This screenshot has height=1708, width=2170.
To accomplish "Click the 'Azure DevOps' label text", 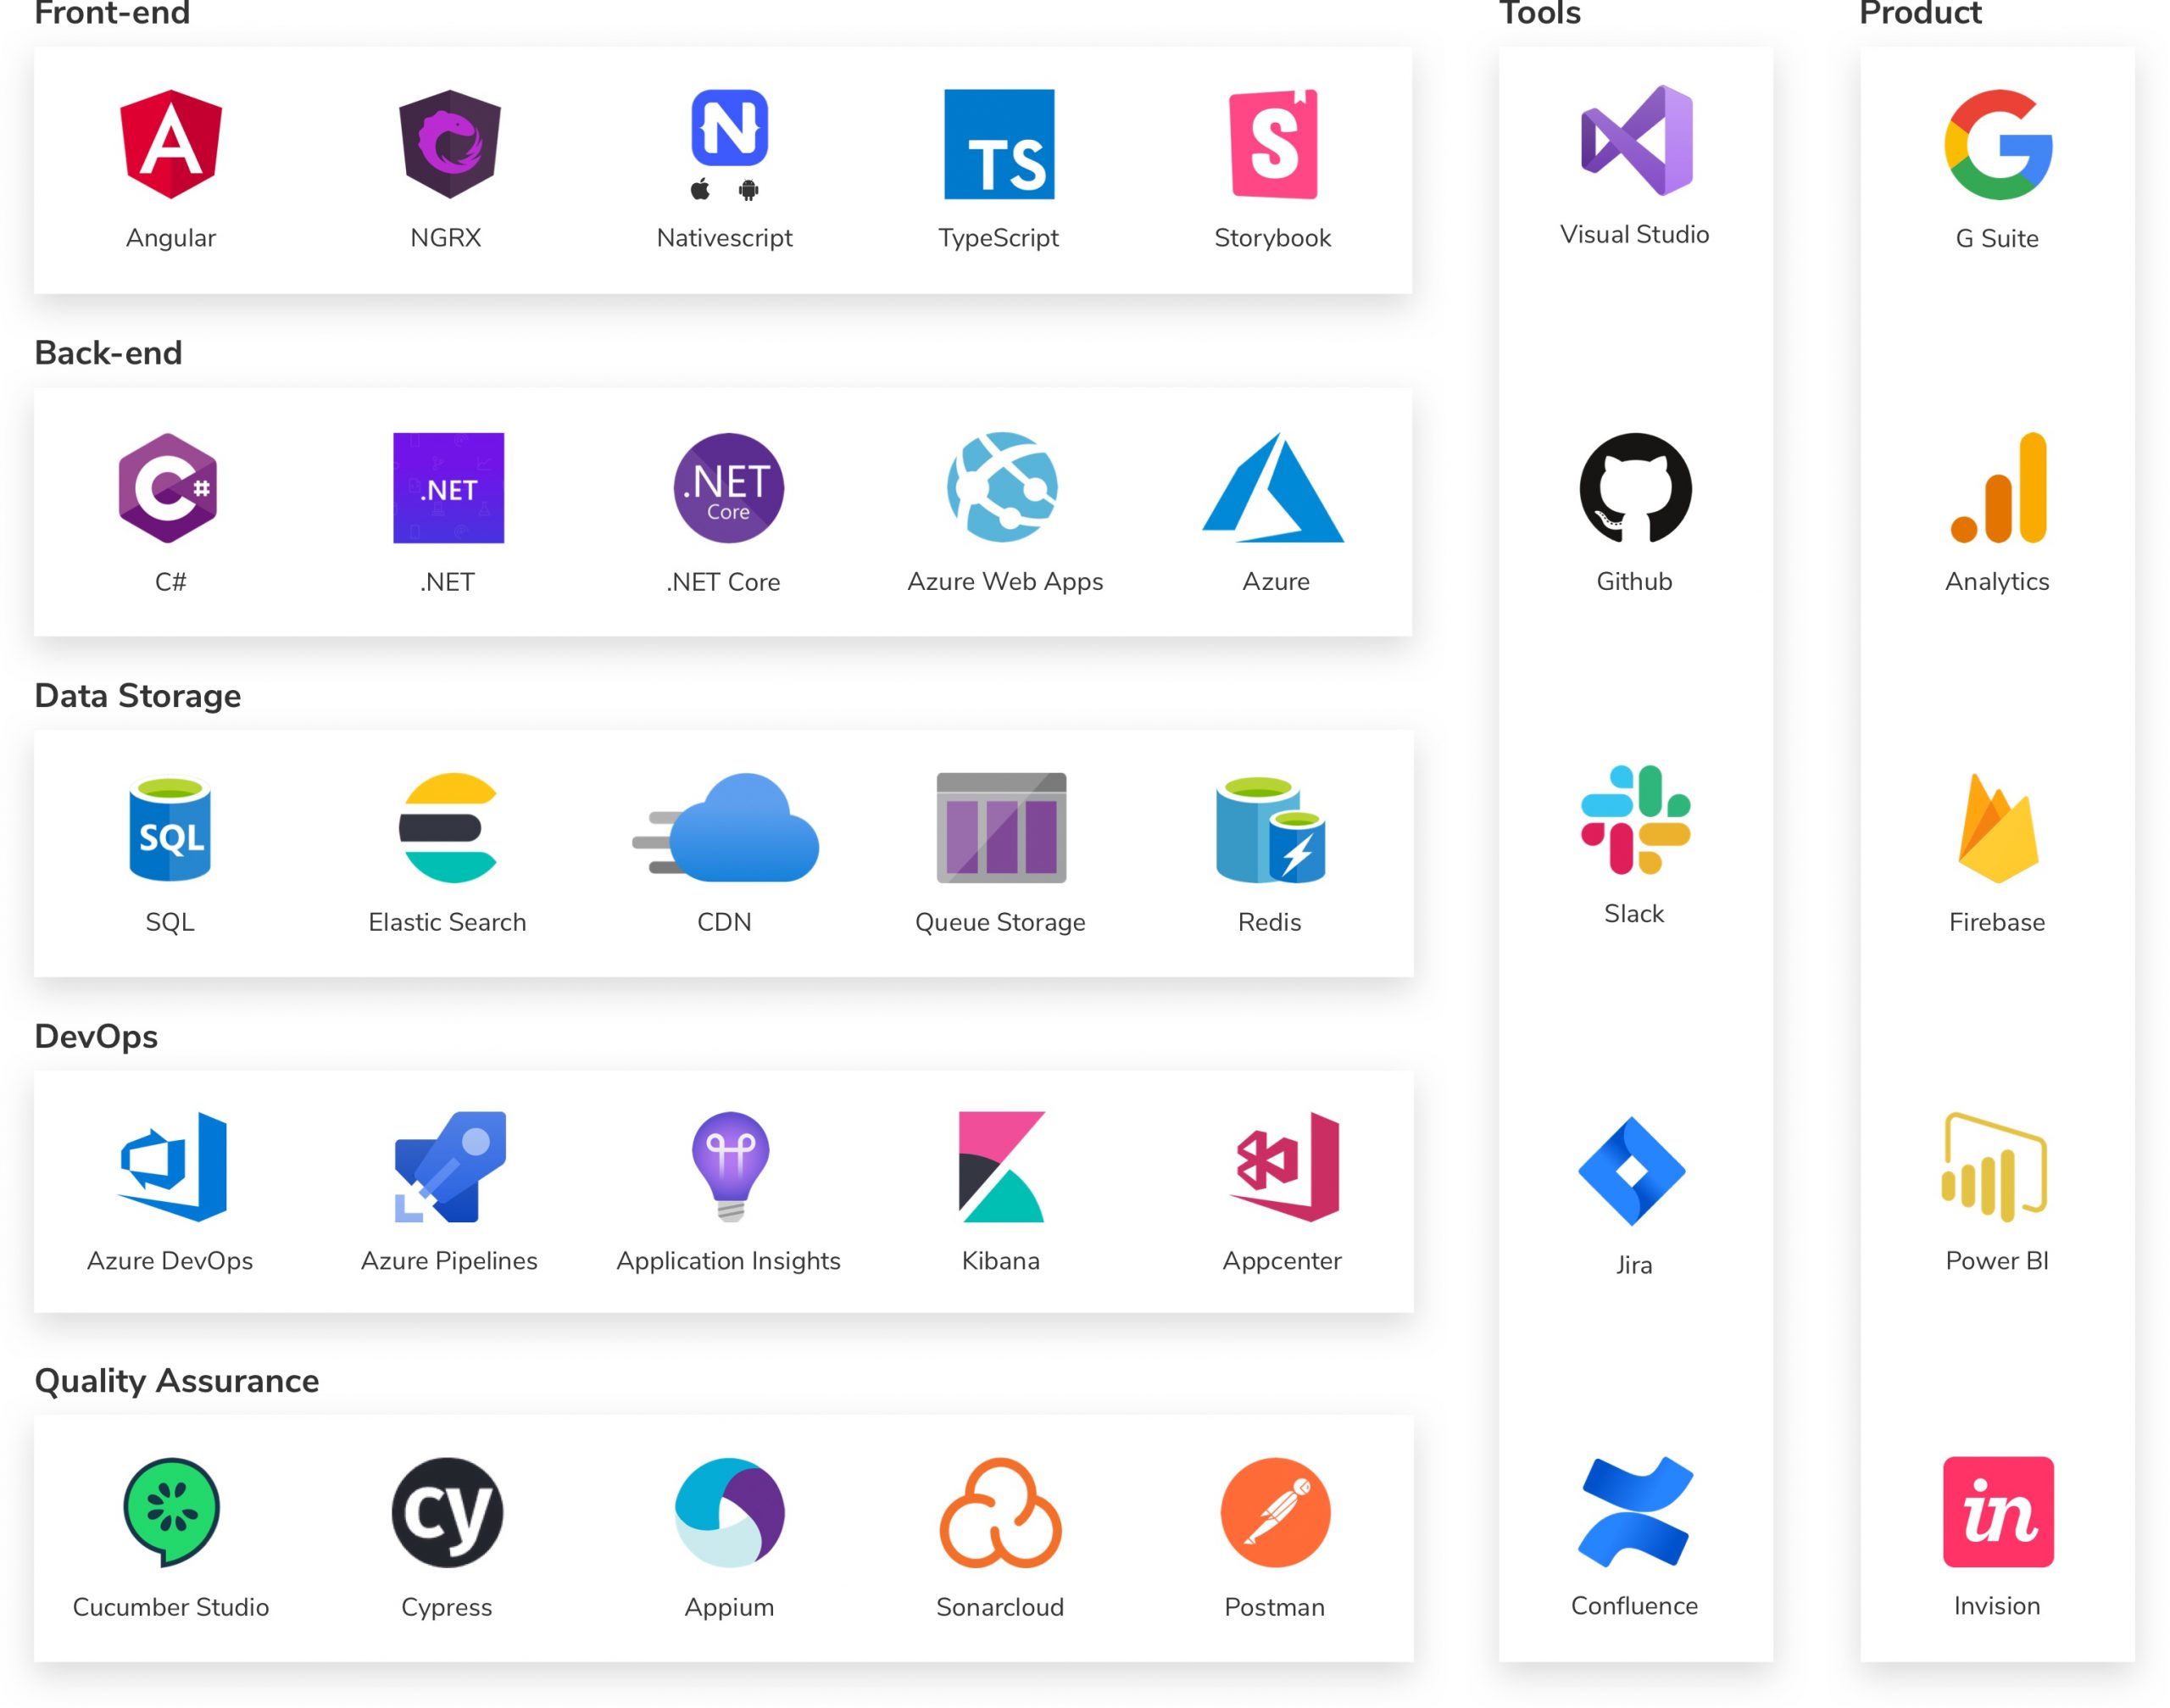I will [170, 1261].
